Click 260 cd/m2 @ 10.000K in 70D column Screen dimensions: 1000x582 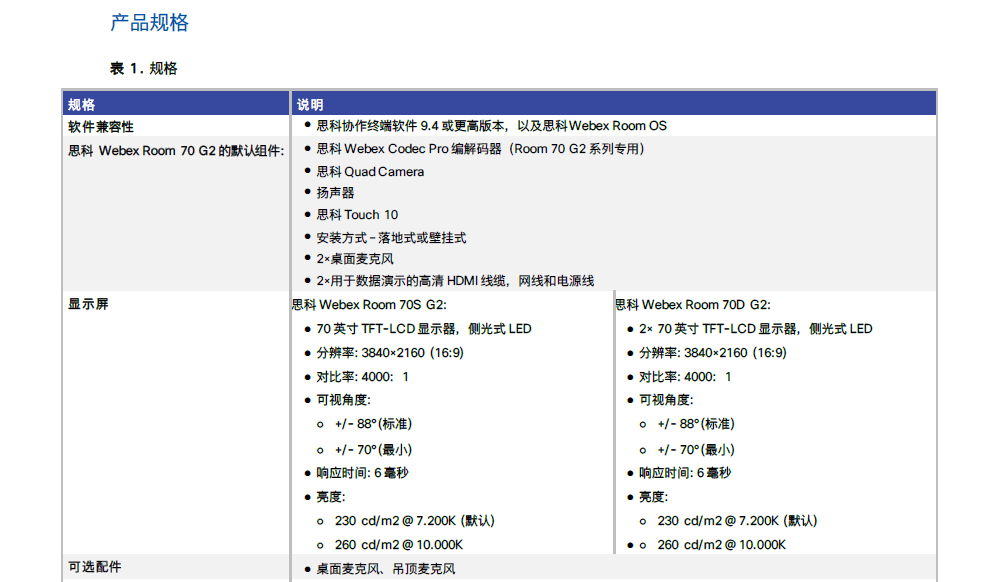[721, 545]
